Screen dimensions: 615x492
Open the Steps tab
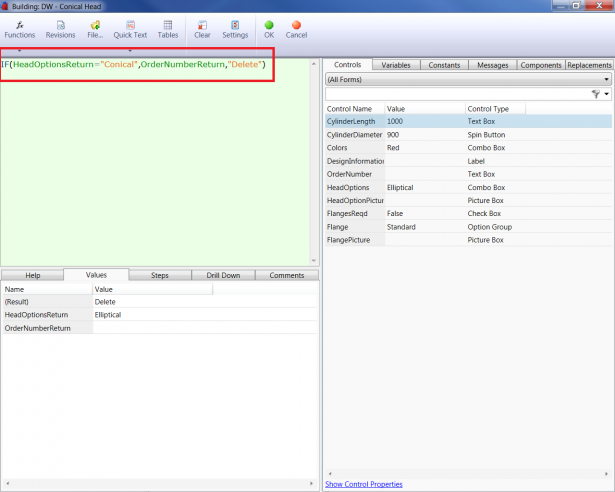pos(160,275)
